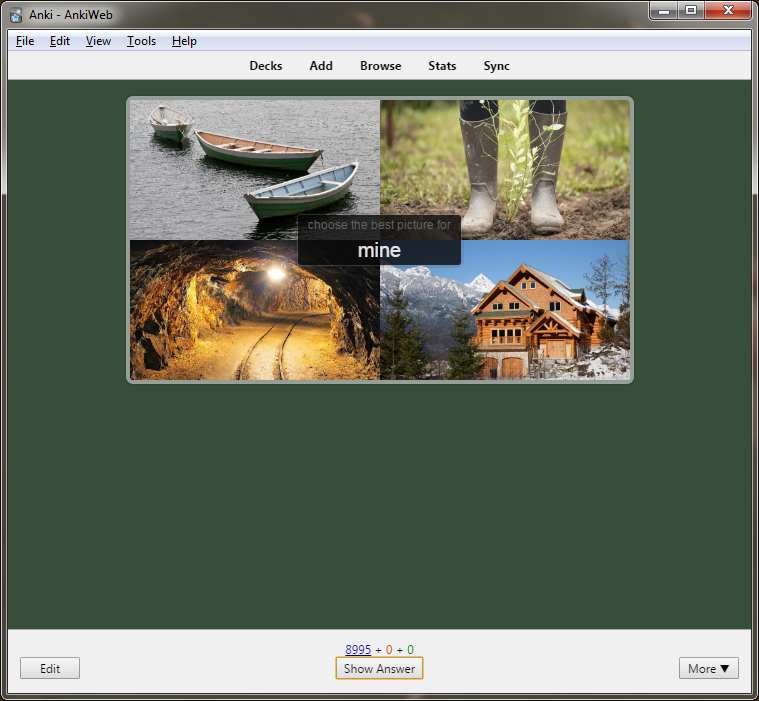
Task: Open the View menu
Action: [x=98, y=41]
